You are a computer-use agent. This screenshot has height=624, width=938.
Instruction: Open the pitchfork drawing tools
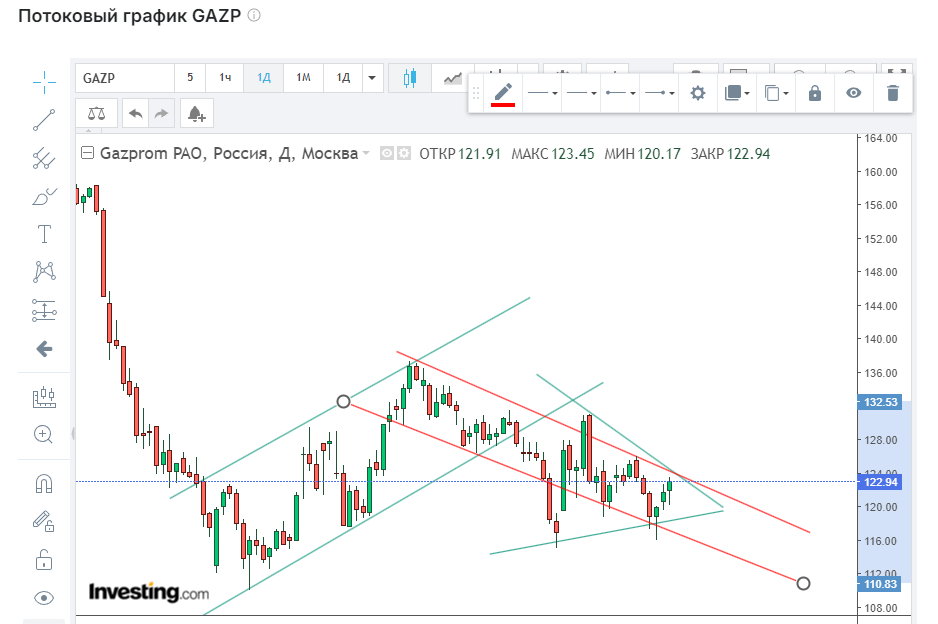click(x=44, y=159)
